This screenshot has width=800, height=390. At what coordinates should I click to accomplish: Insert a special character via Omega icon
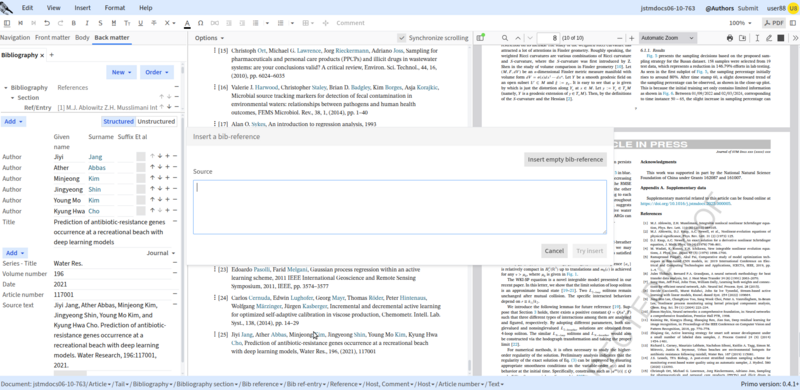coord(201,23)
